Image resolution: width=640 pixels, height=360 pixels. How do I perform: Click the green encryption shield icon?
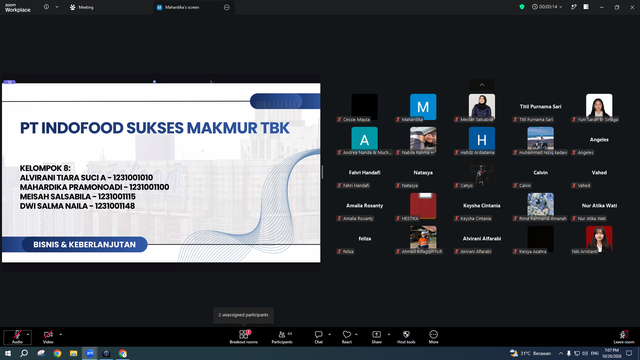pyautogui.click(x=522, y=7)
